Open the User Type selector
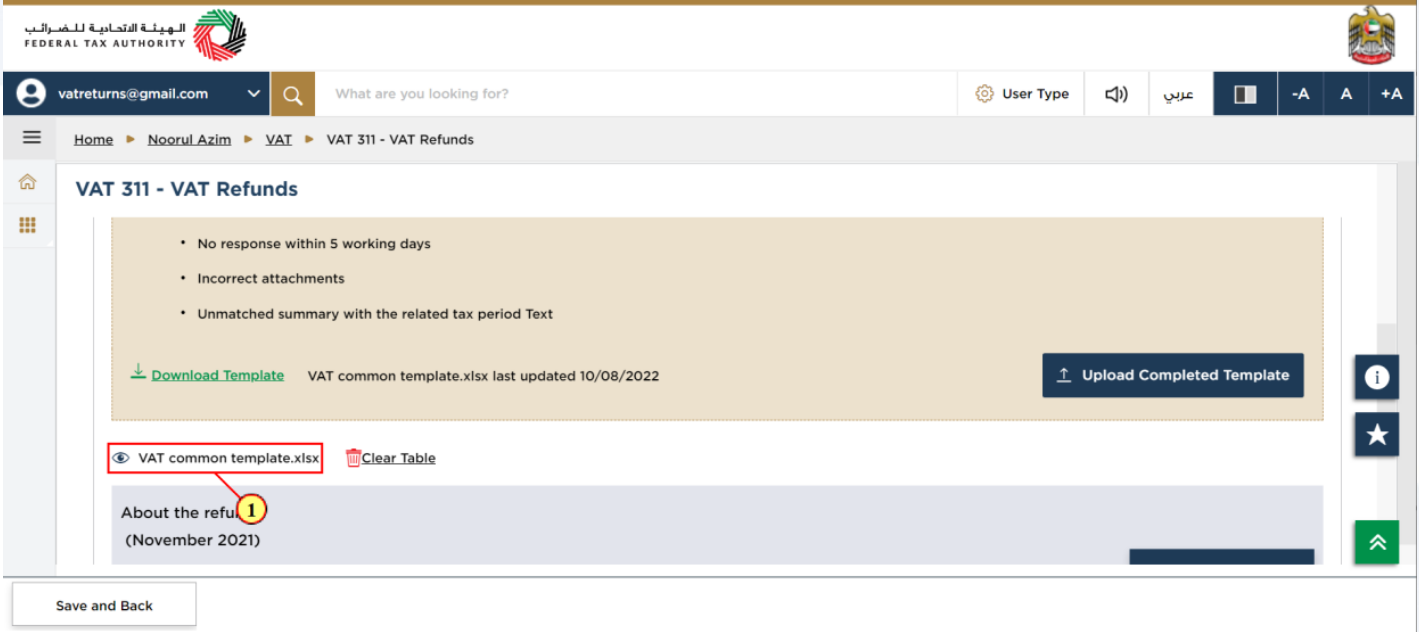The height and width of the screenshot is (632, 1419). (1021, 94)
